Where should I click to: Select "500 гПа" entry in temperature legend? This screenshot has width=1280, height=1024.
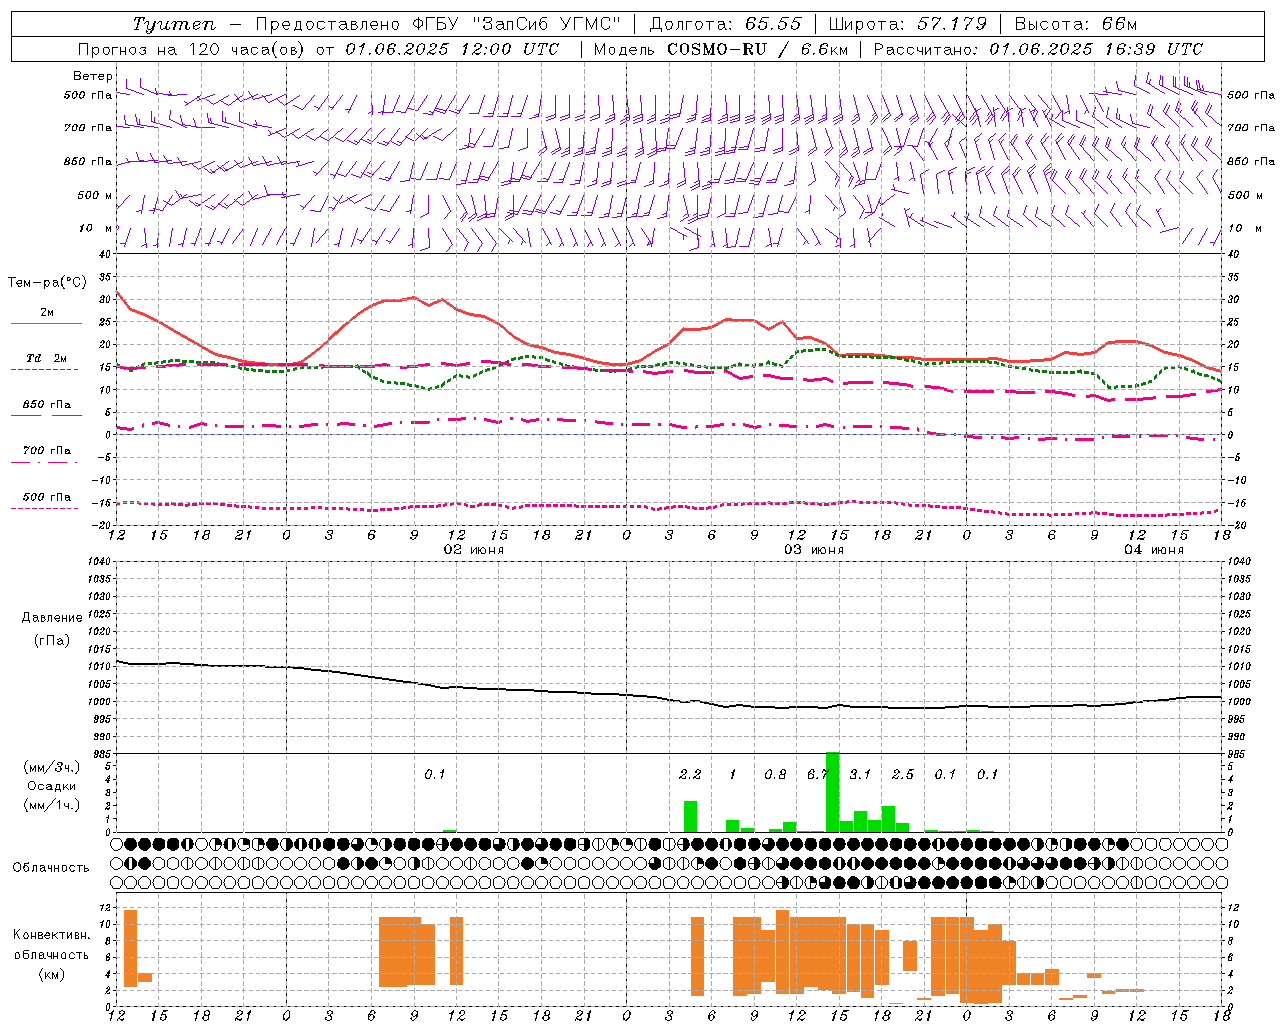click(x=47, y=497)
